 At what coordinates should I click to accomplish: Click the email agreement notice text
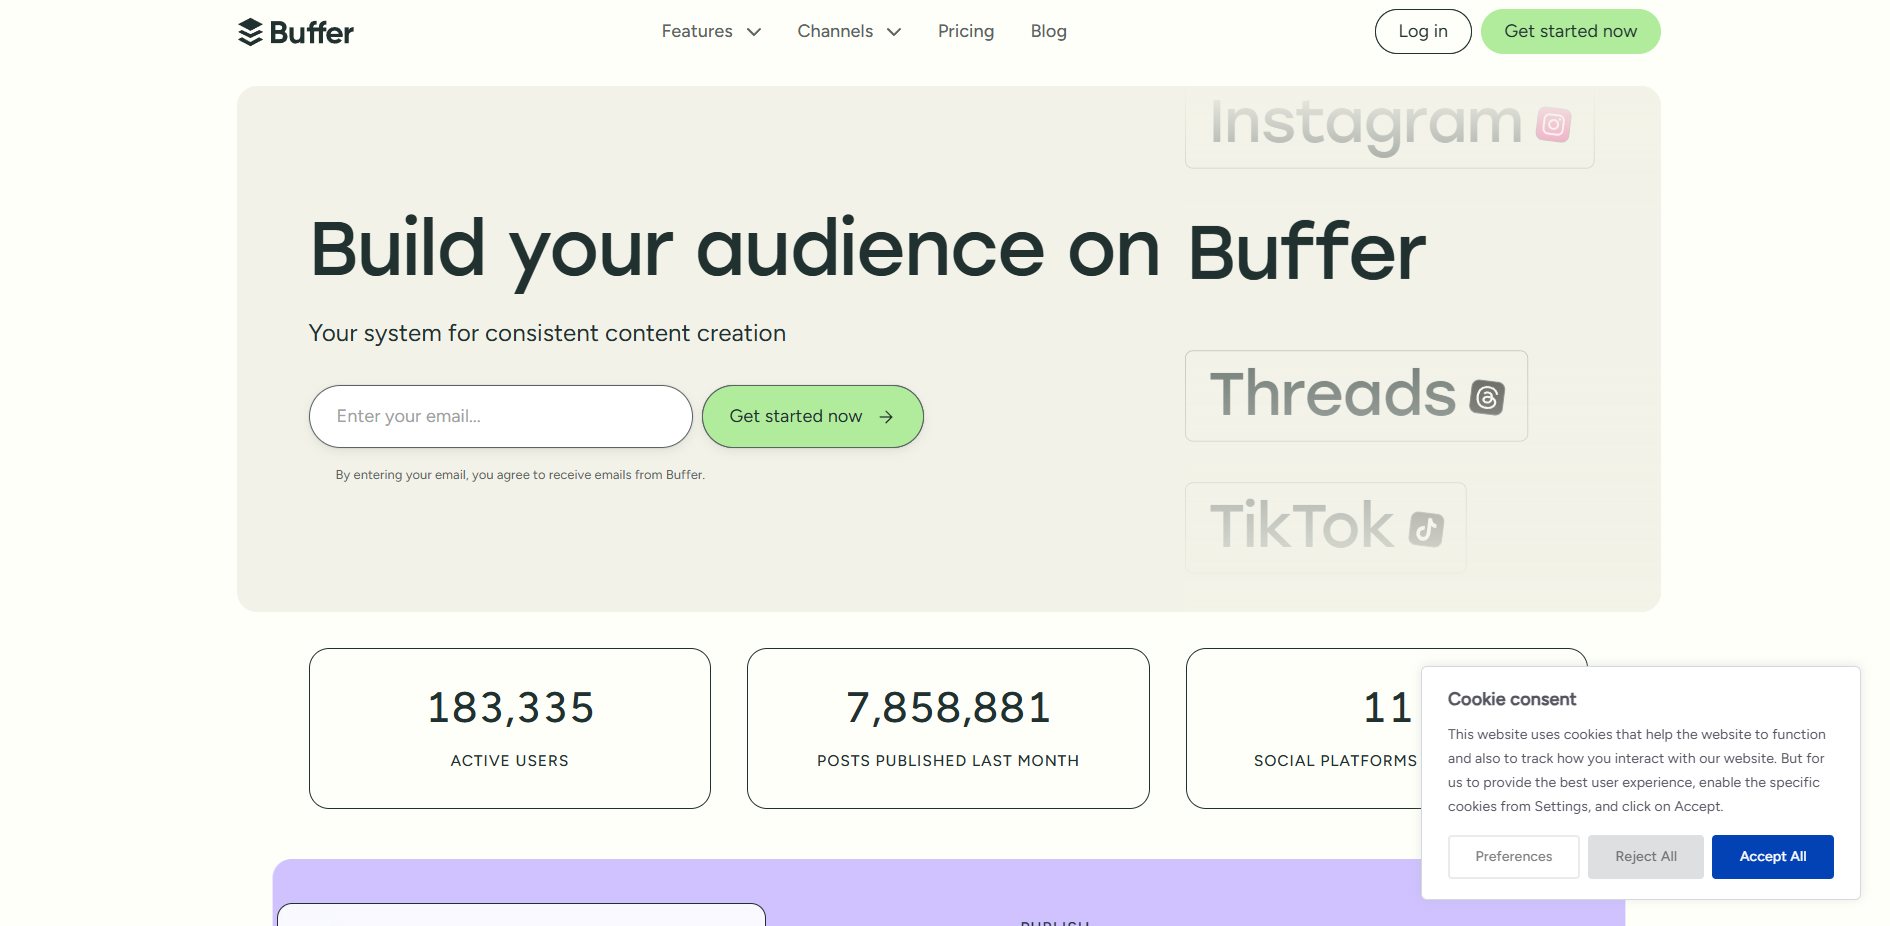point(520,475)
